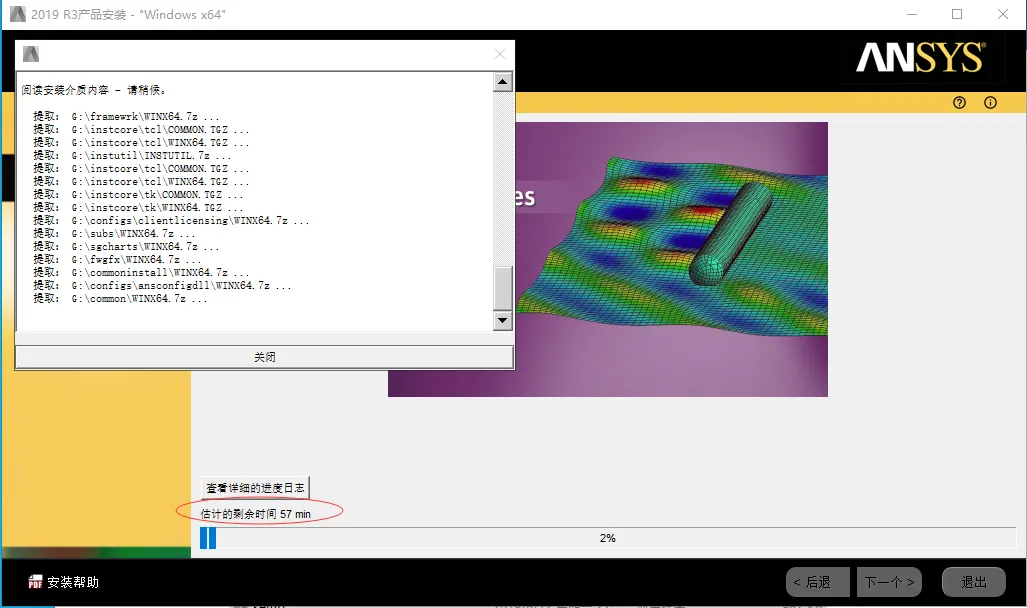Click the 阅读安装介质内容 header text
Screen dimensions: 1027x608
pos(94,90)
